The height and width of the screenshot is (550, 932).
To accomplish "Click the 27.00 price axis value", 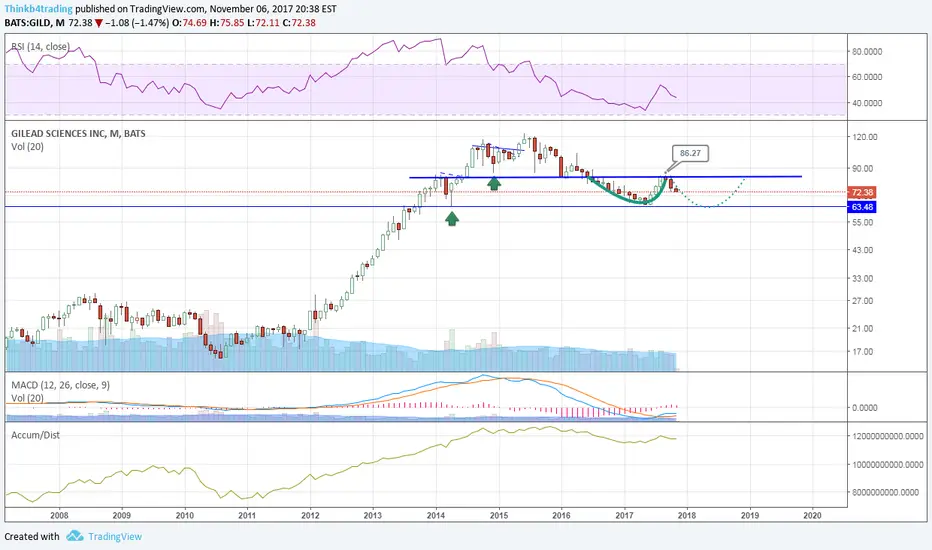I will click(x=862, y=301).
